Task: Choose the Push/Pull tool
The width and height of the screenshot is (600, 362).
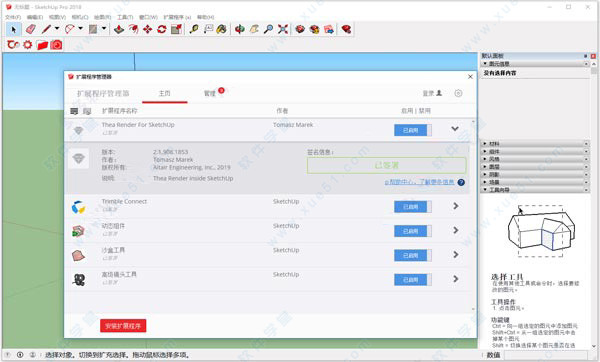Action: tap(119, 29)
